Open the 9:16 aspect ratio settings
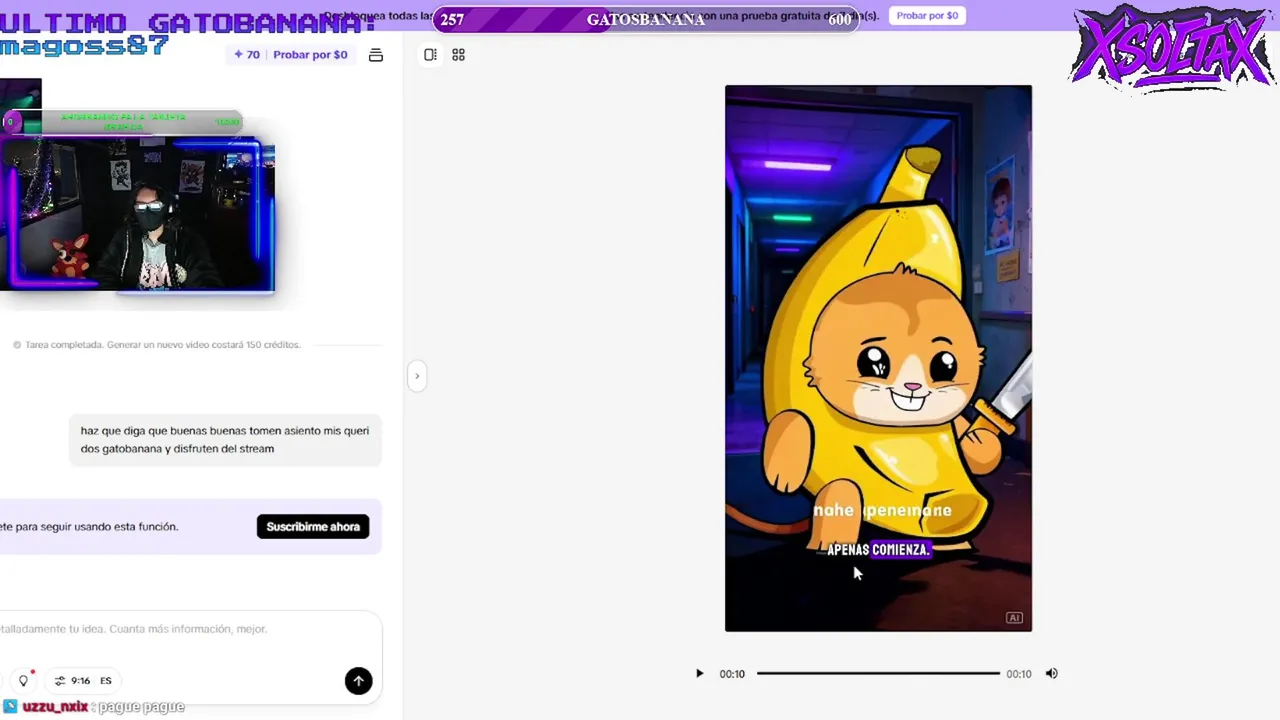 (72, 681)
